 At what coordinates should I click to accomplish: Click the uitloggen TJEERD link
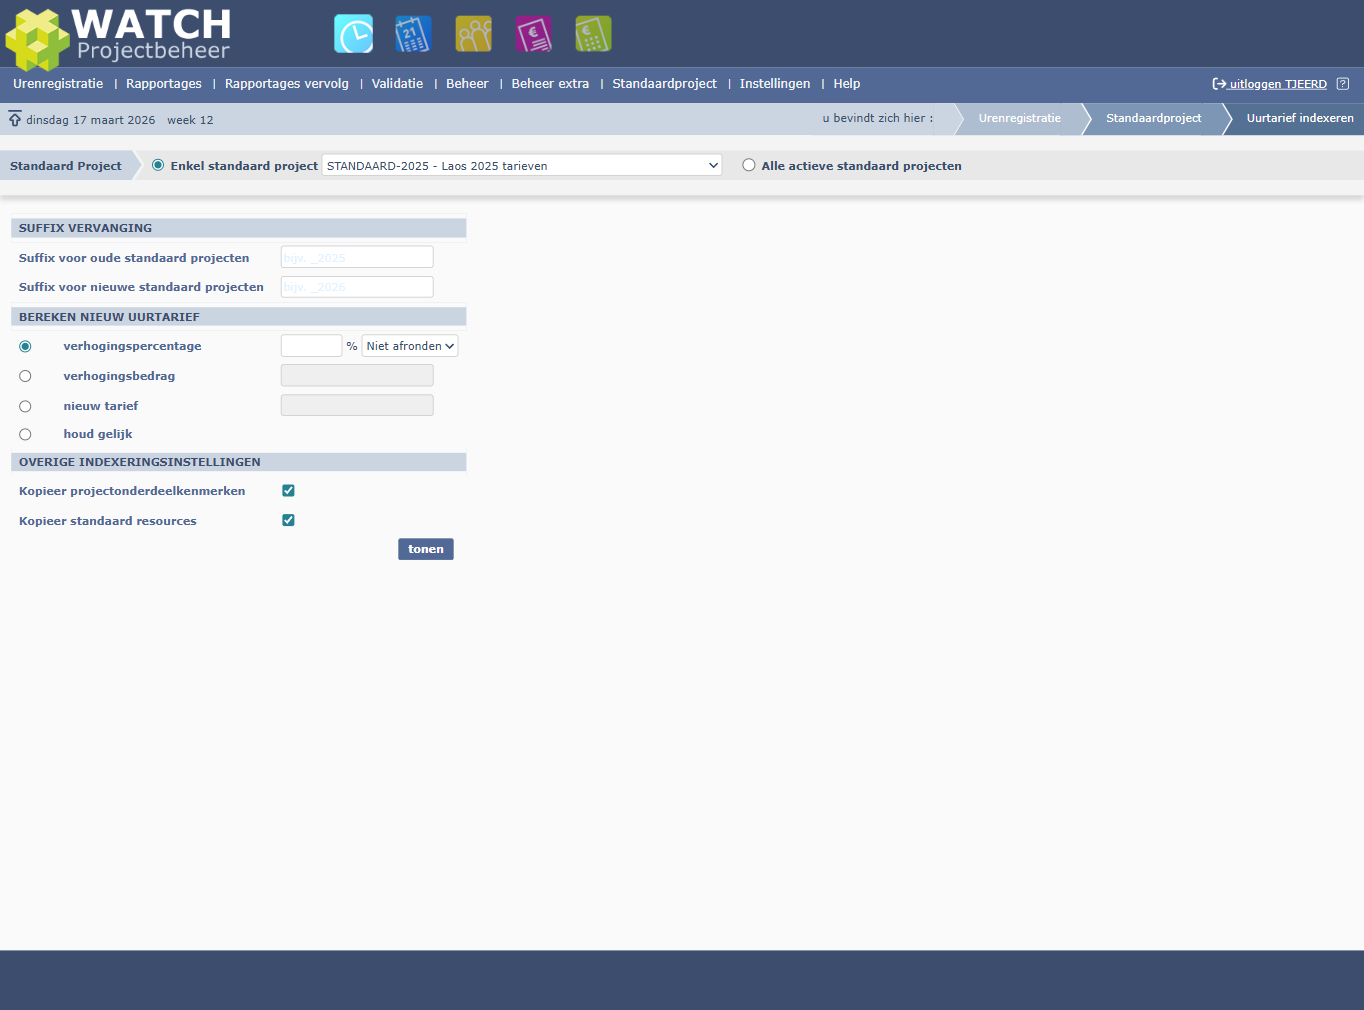(1277, 84)
